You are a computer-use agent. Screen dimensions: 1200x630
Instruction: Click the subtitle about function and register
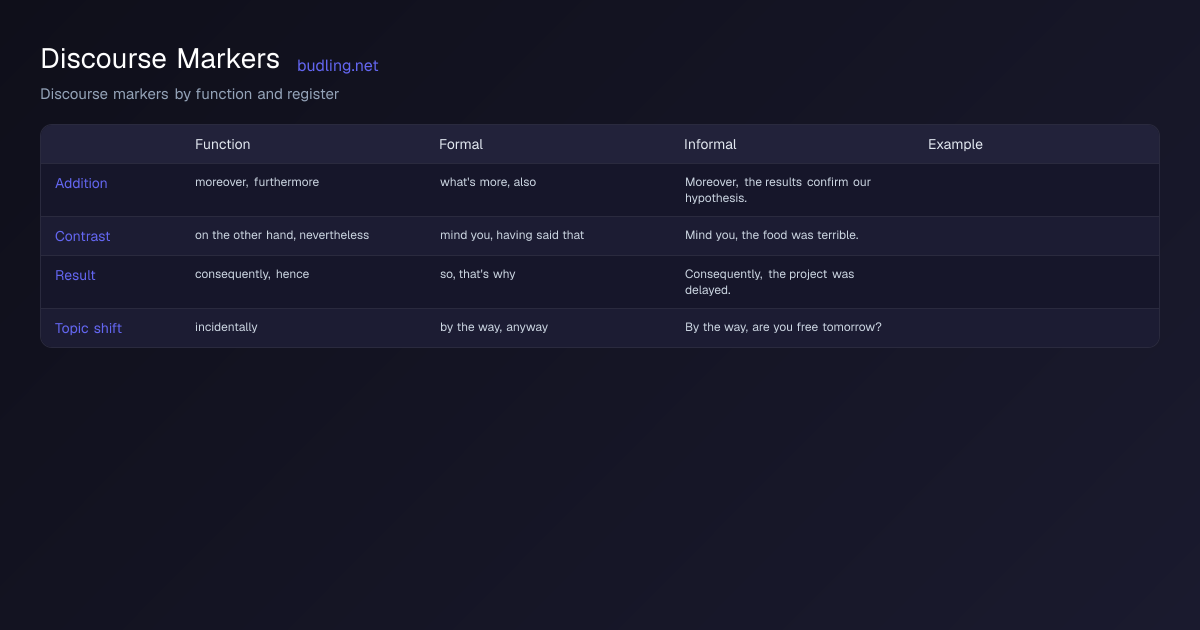189,94
